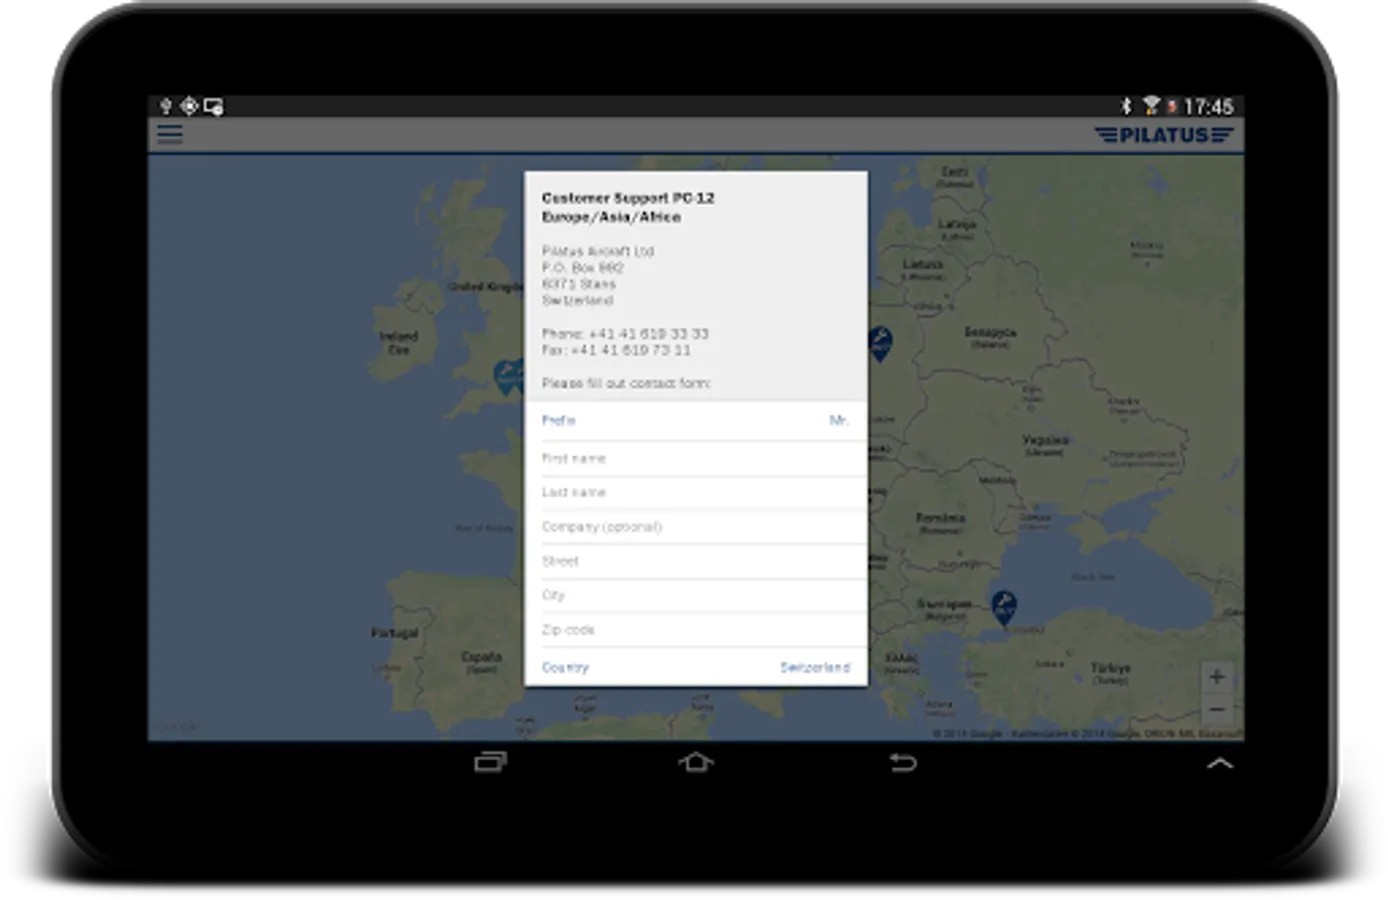Select the service pin near Istanbul

pos(1003,607)
